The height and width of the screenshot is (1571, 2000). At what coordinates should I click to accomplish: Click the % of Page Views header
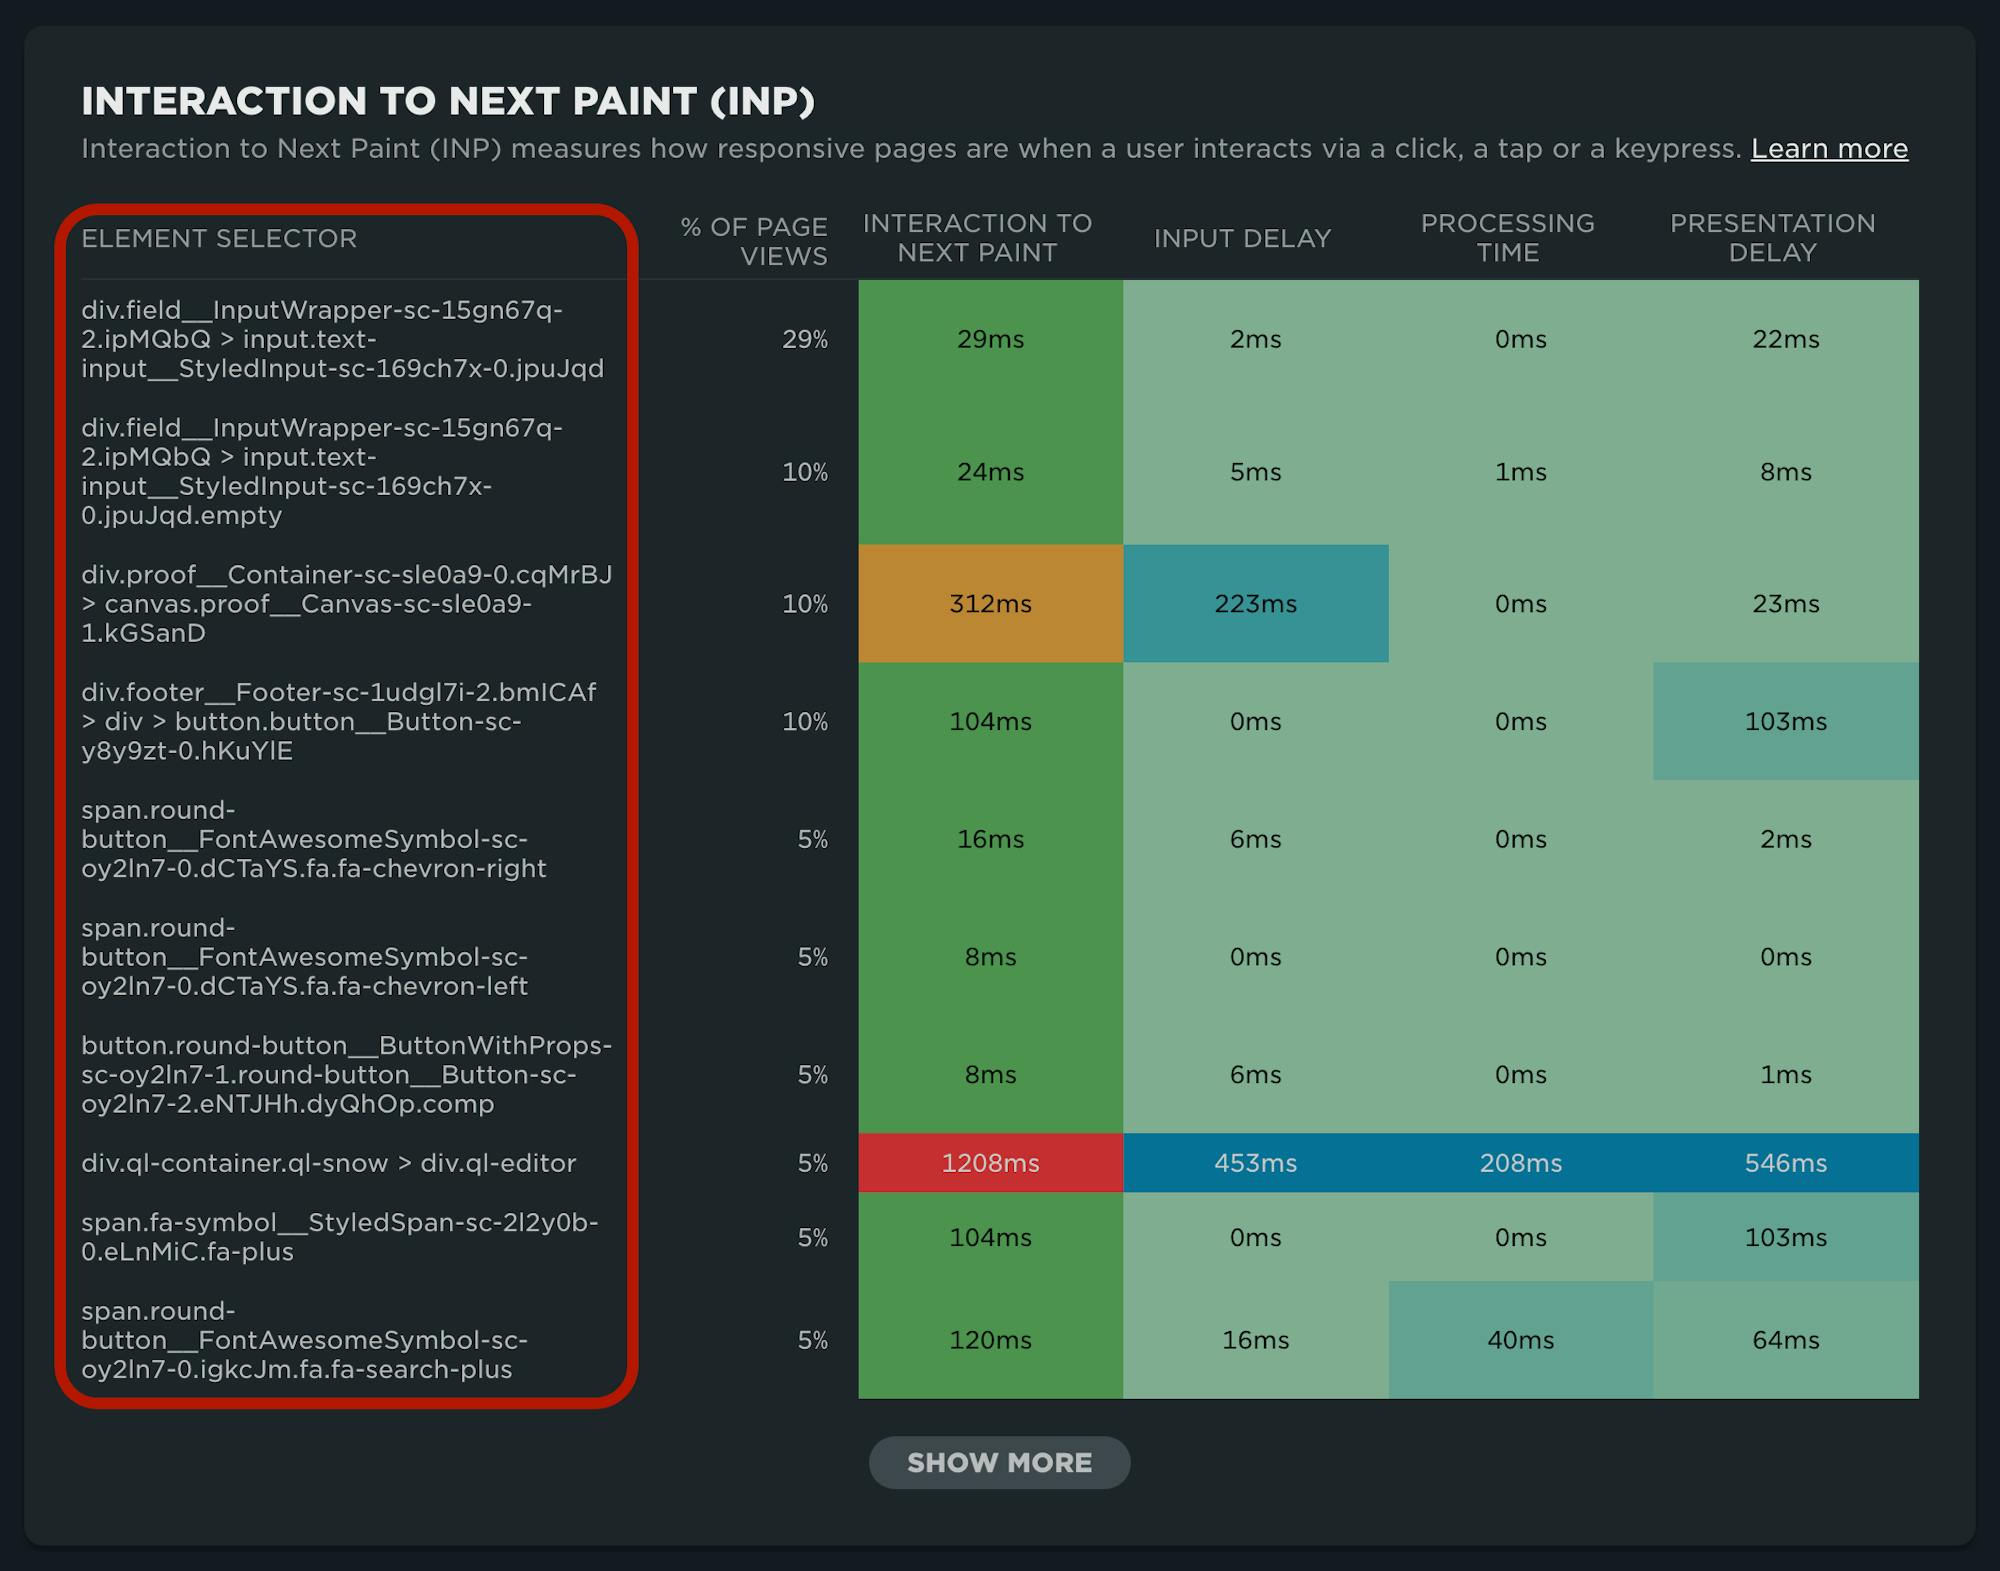[754, 241]
